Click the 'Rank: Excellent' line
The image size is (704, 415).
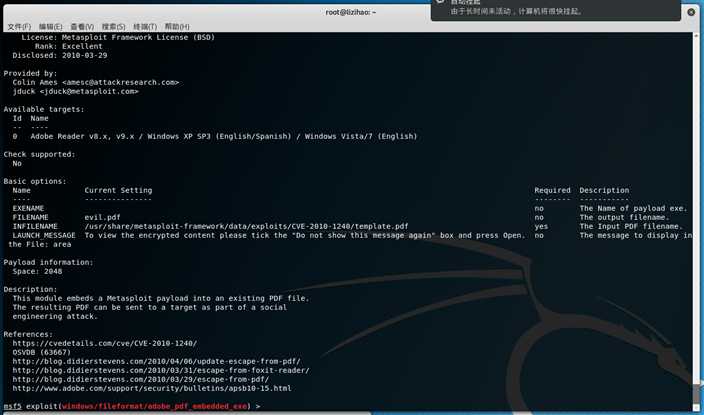[x=69, y=46]
